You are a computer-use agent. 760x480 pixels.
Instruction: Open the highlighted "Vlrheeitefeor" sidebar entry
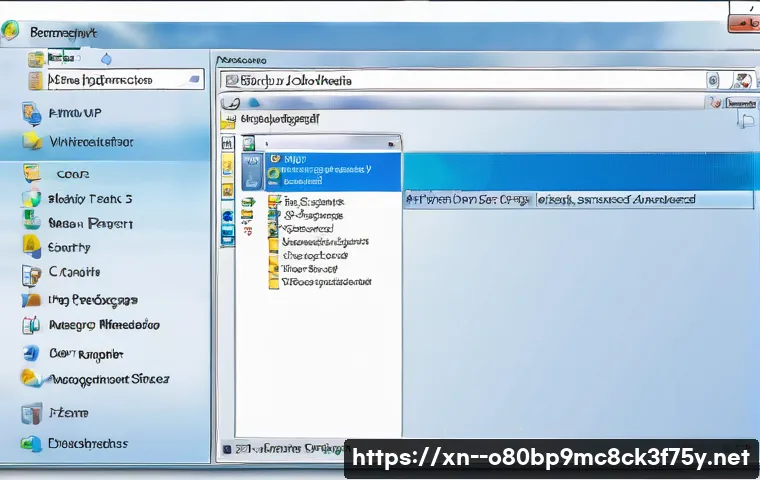[x=91, y=142]
